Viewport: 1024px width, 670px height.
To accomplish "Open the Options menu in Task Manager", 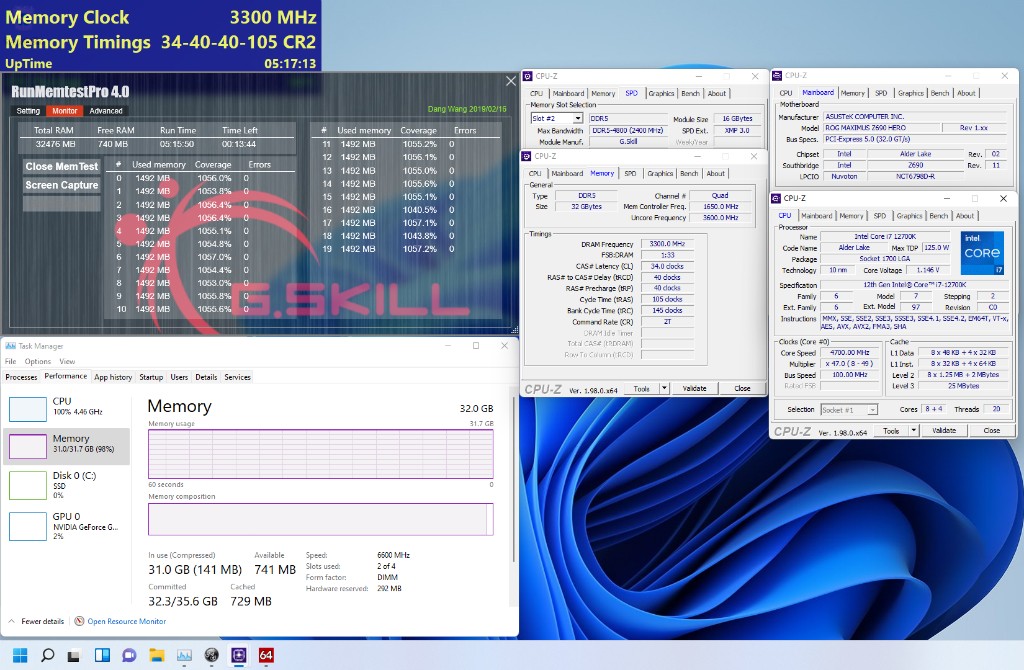I will click(38, 361).
